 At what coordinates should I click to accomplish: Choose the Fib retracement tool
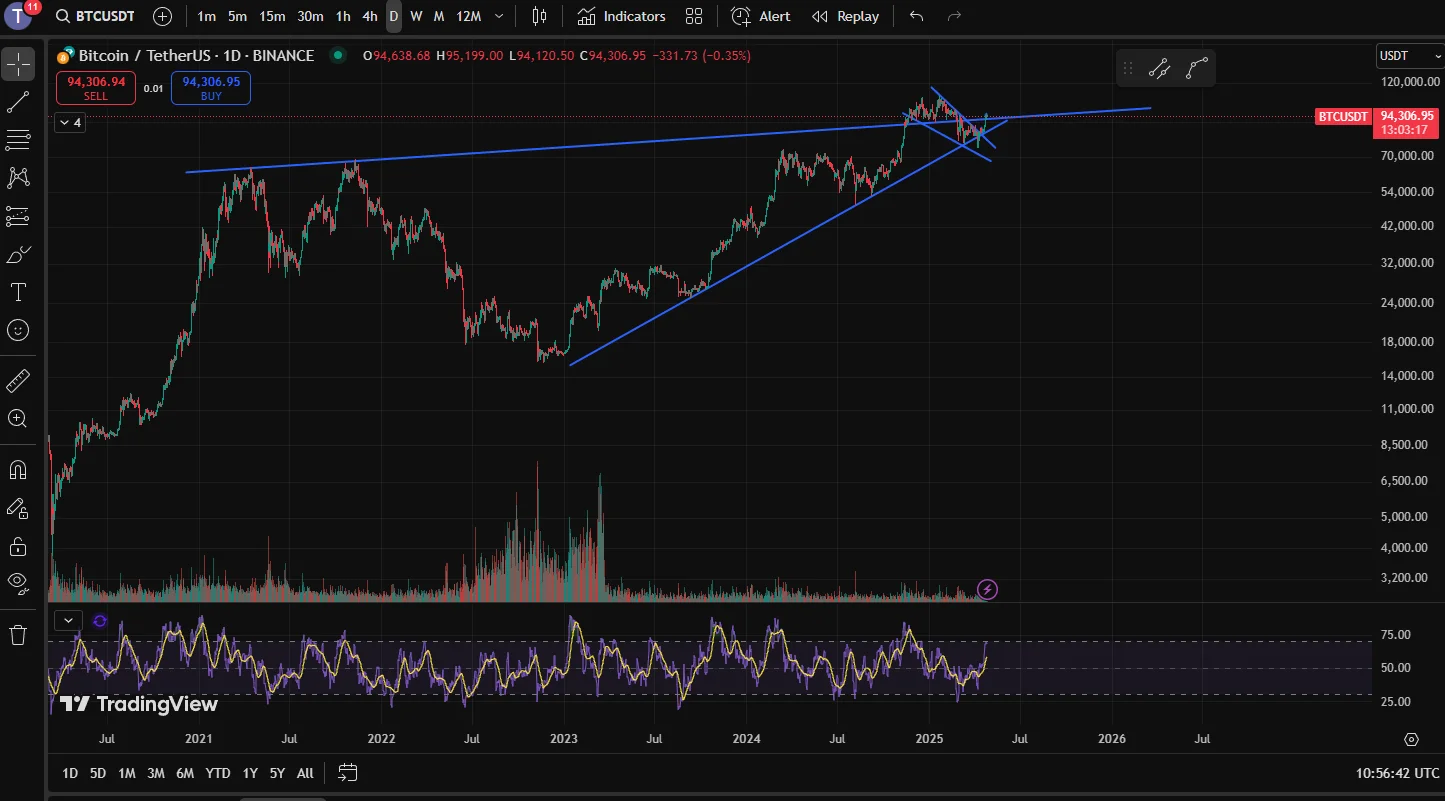(18, 140)
